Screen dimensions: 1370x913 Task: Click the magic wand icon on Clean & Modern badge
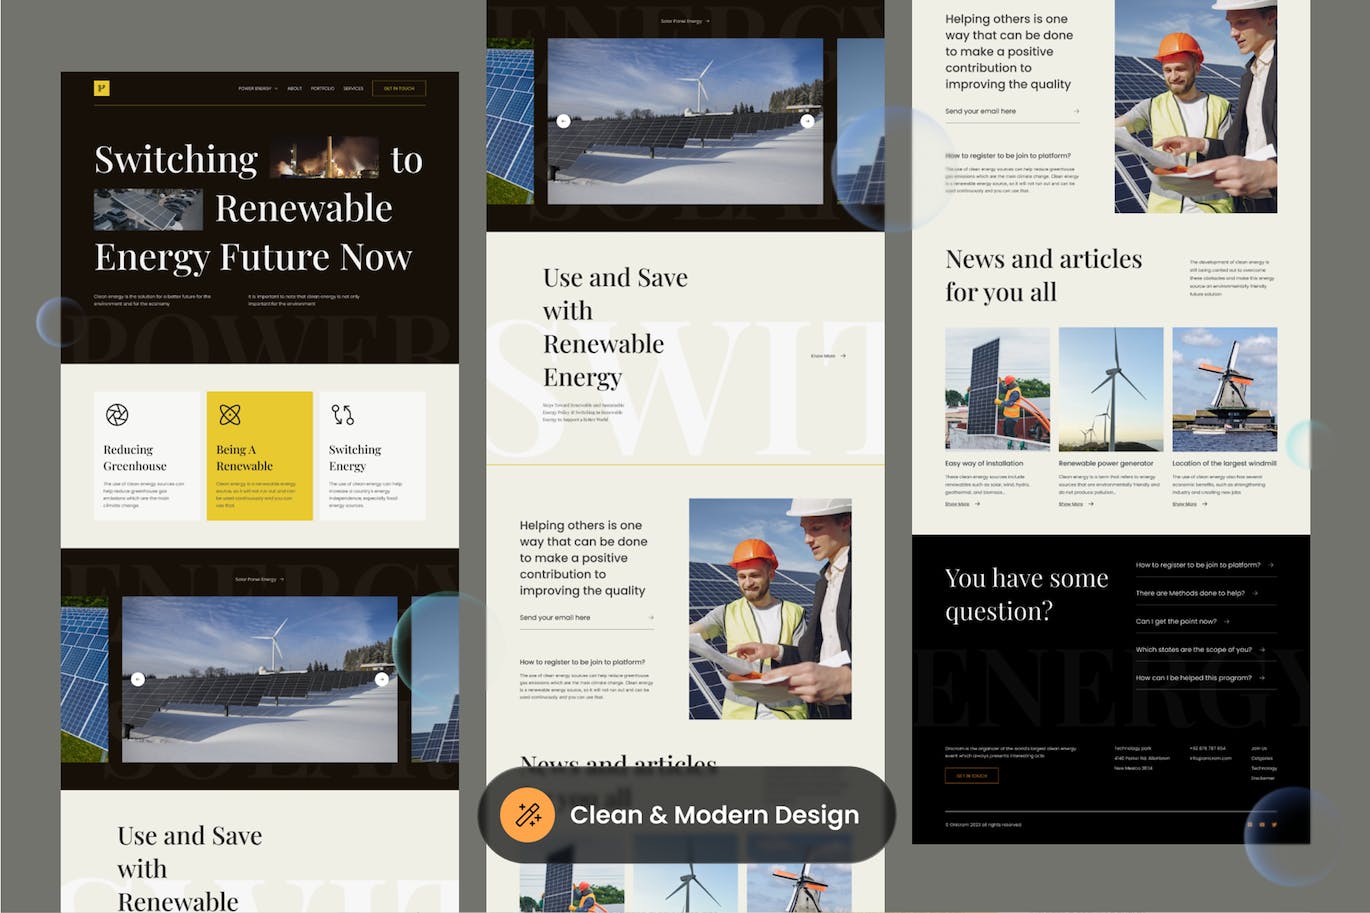coord(527,814)
